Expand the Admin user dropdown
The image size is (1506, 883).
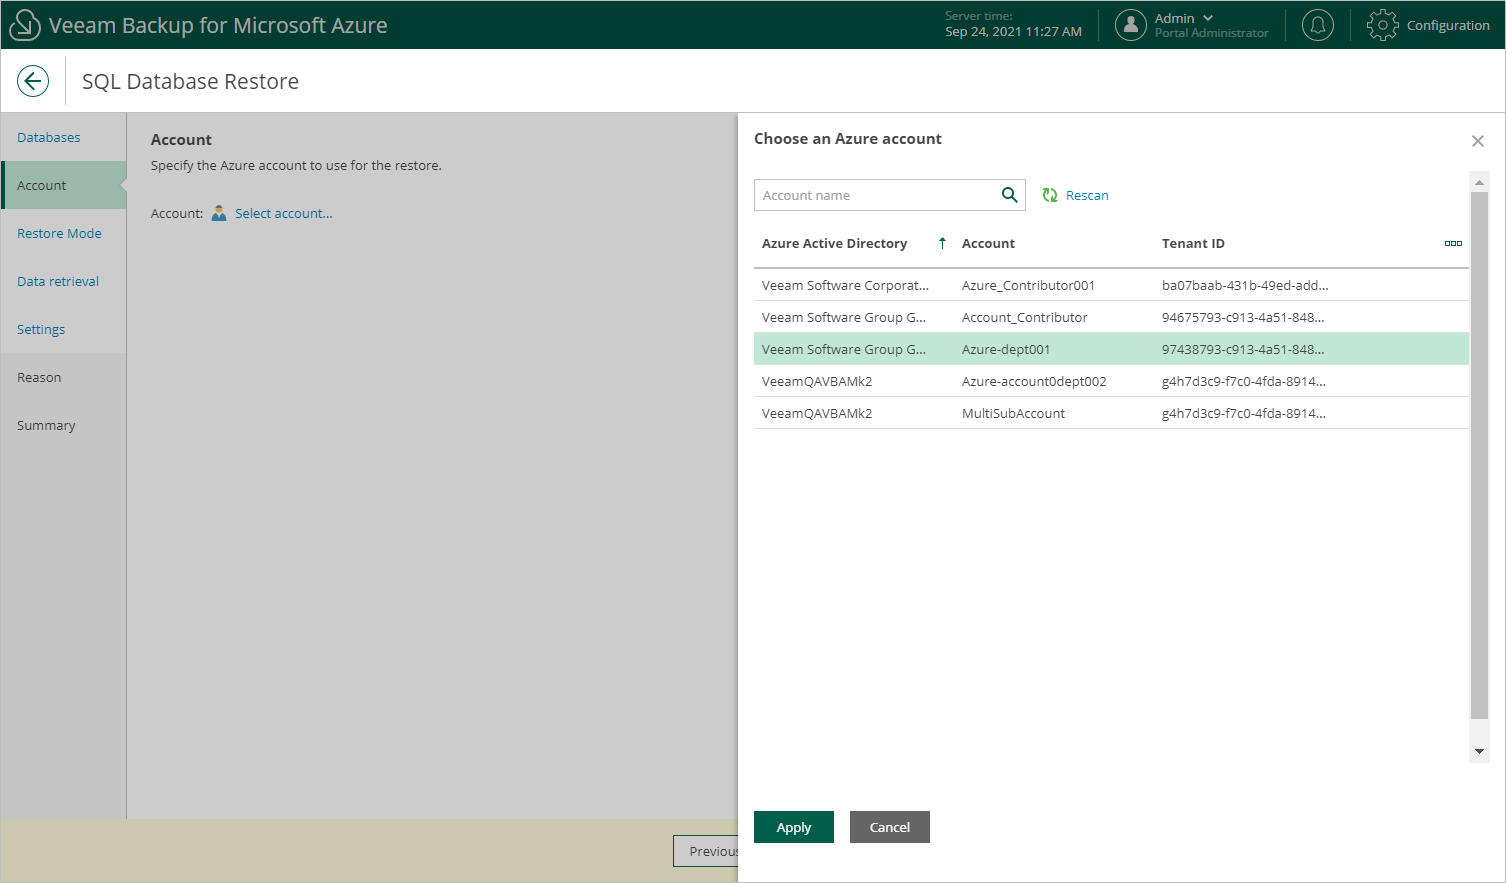pos(1208,18)
